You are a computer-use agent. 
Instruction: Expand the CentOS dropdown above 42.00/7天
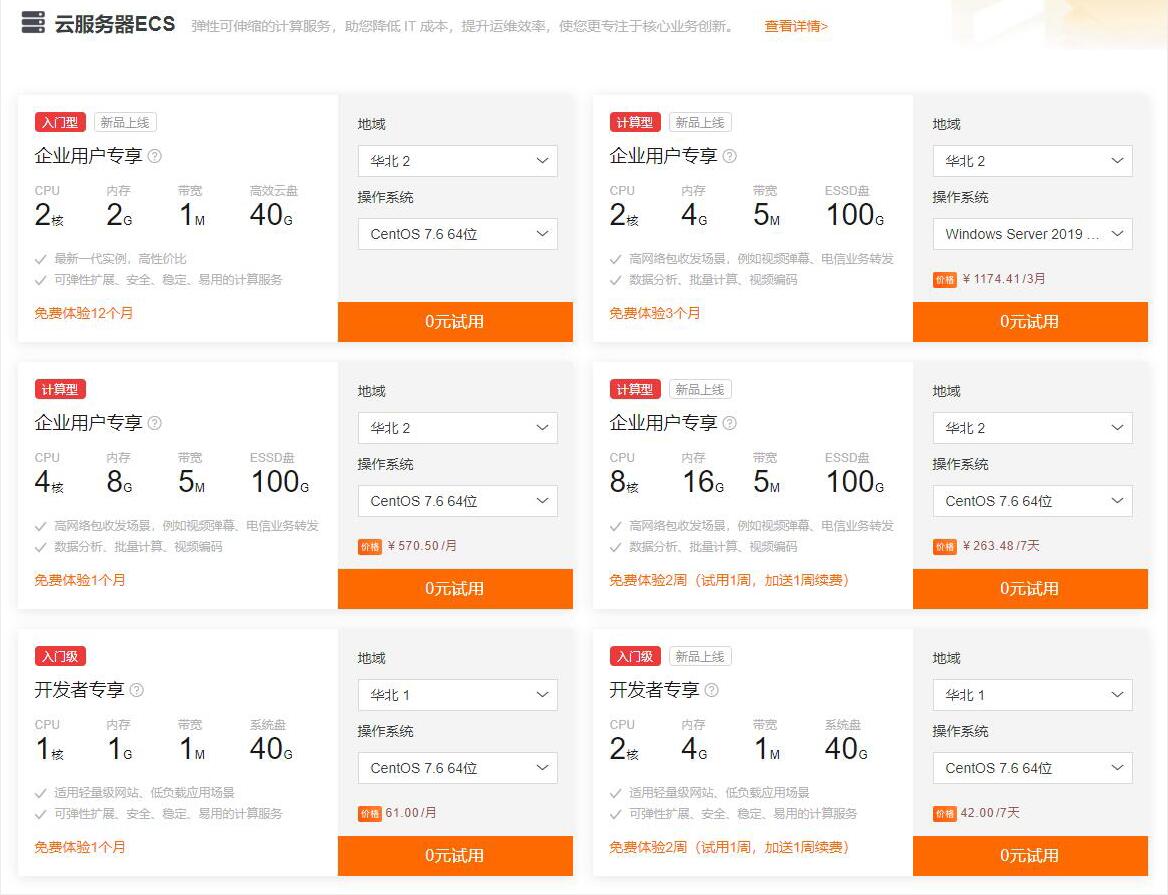click(1032, 768)
